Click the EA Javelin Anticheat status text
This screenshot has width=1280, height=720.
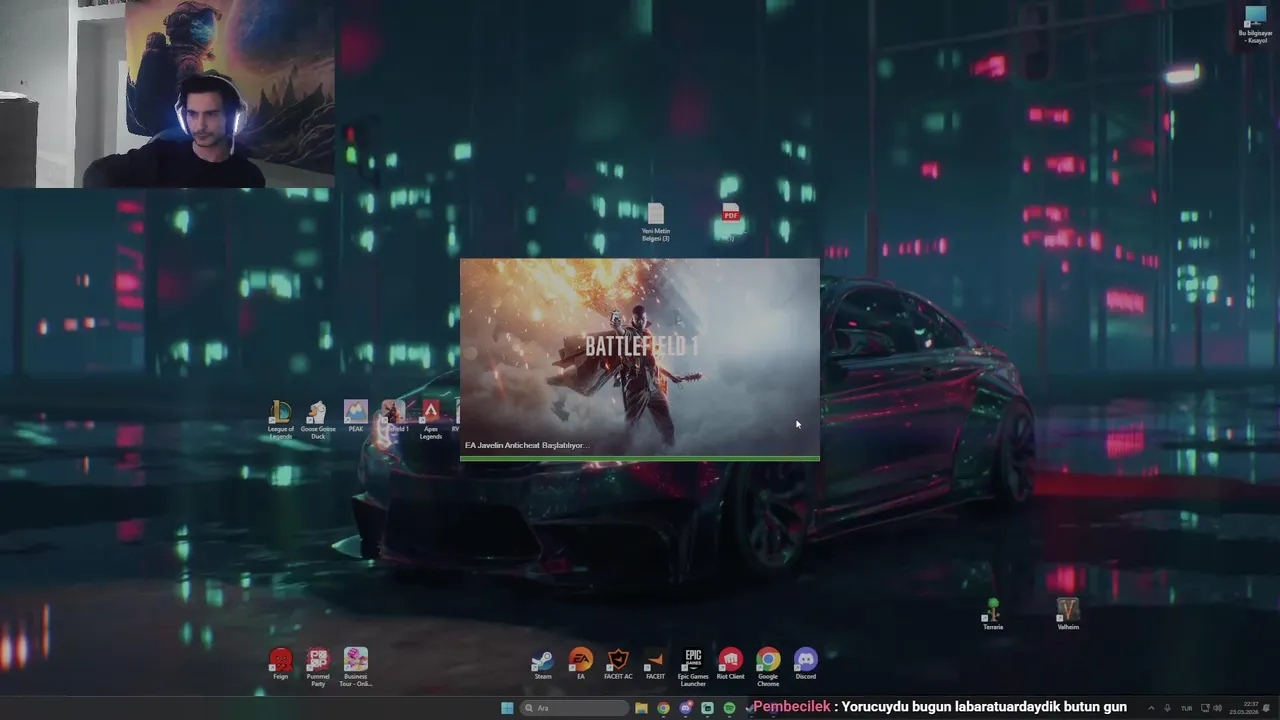coord(527,445)
